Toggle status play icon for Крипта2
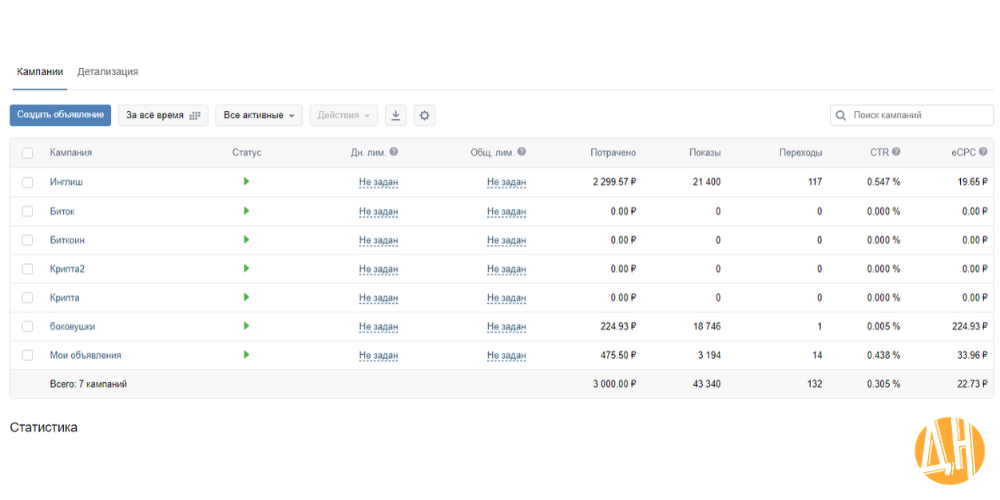This screenshot has width=1000, height=500. (x=246, y=268)
